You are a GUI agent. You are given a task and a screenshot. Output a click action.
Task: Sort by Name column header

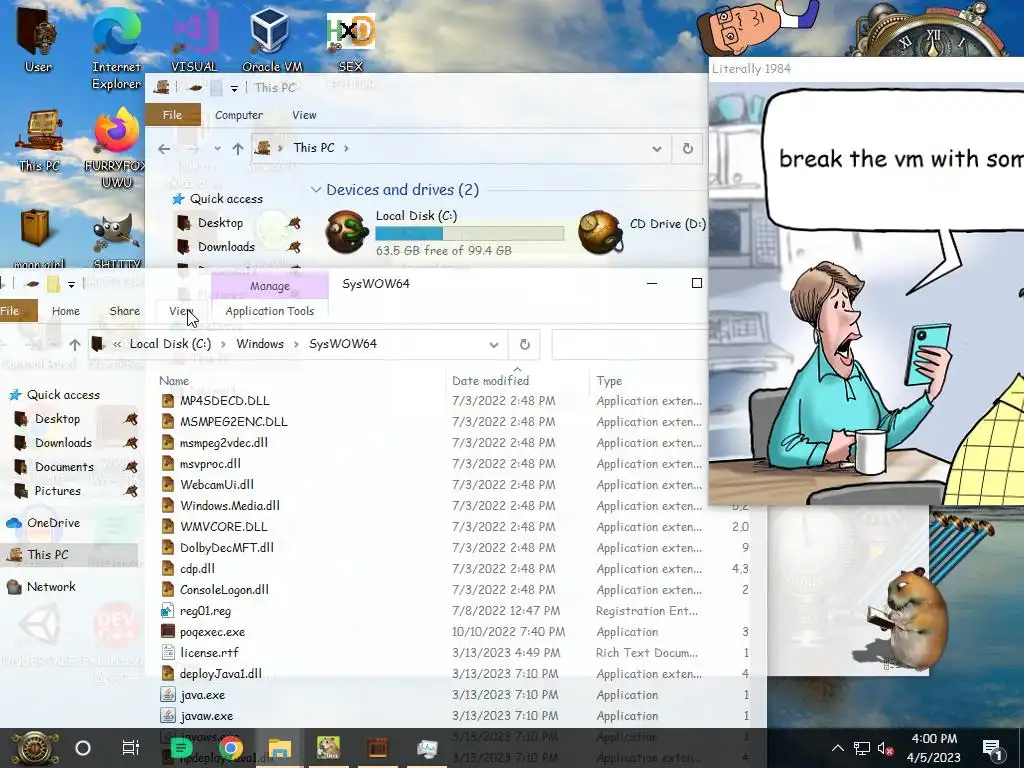pos(174,381)
